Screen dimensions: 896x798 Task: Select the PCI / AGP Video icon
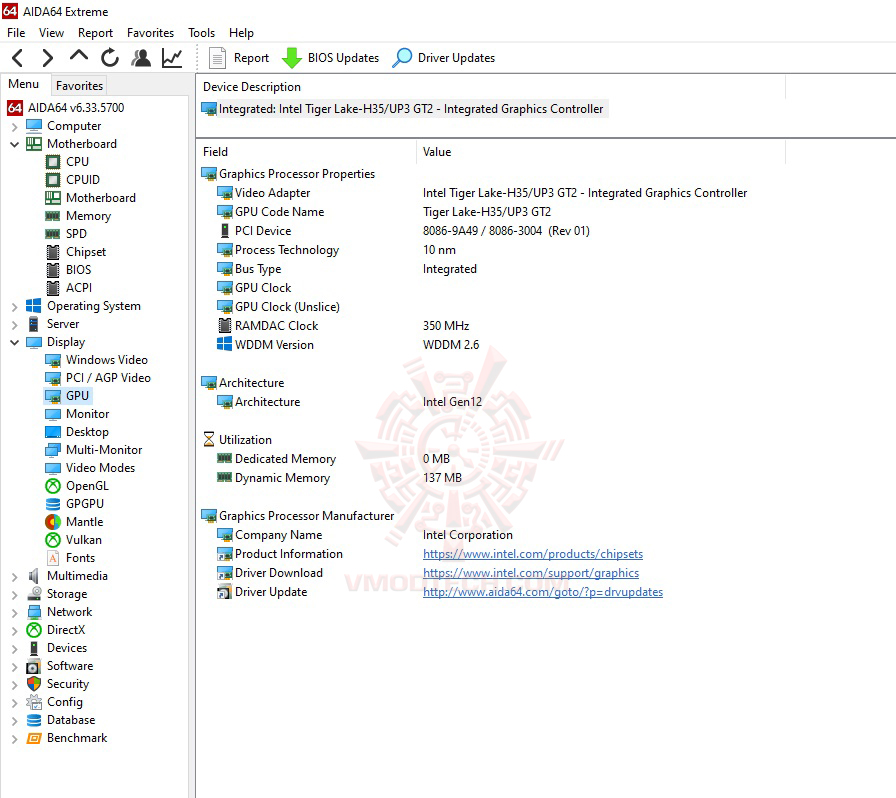click(53, 378)
